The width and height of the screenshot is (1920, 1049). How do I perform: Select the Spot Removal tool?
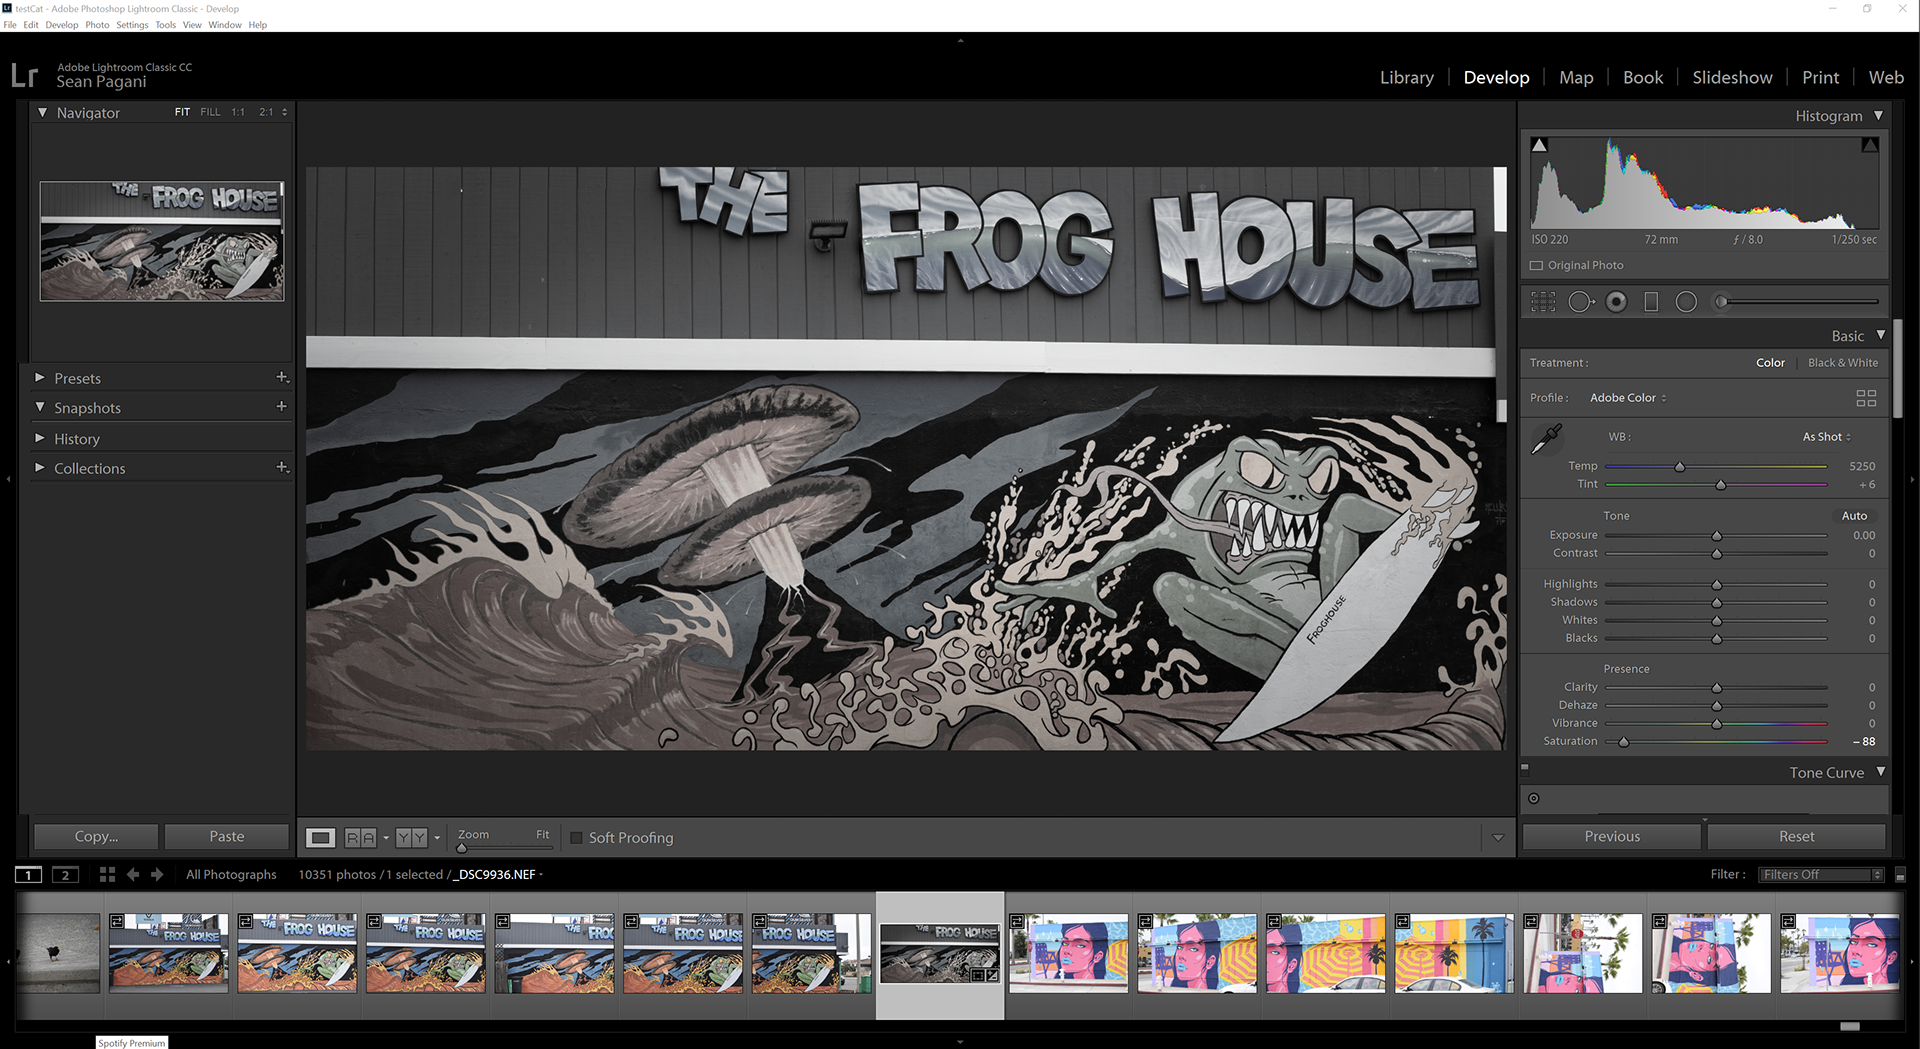pos(1581,302)
